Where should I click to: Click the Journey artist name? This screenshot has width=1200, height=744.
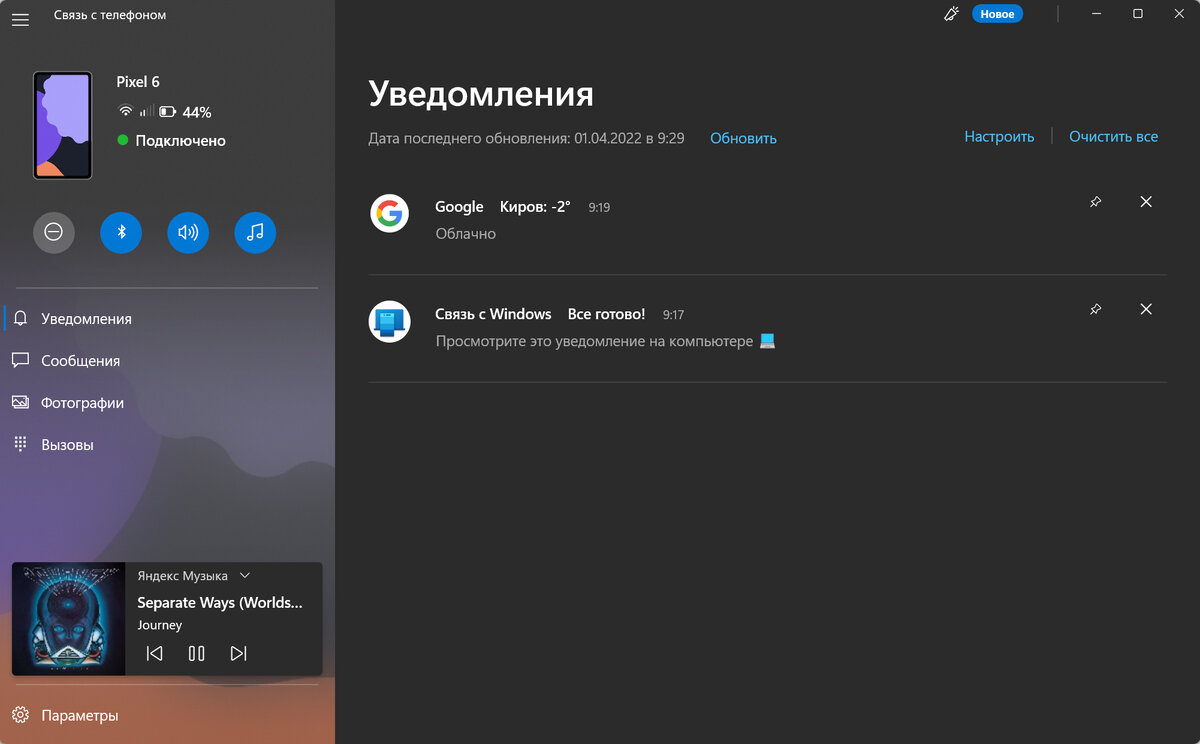coord(160,625)
